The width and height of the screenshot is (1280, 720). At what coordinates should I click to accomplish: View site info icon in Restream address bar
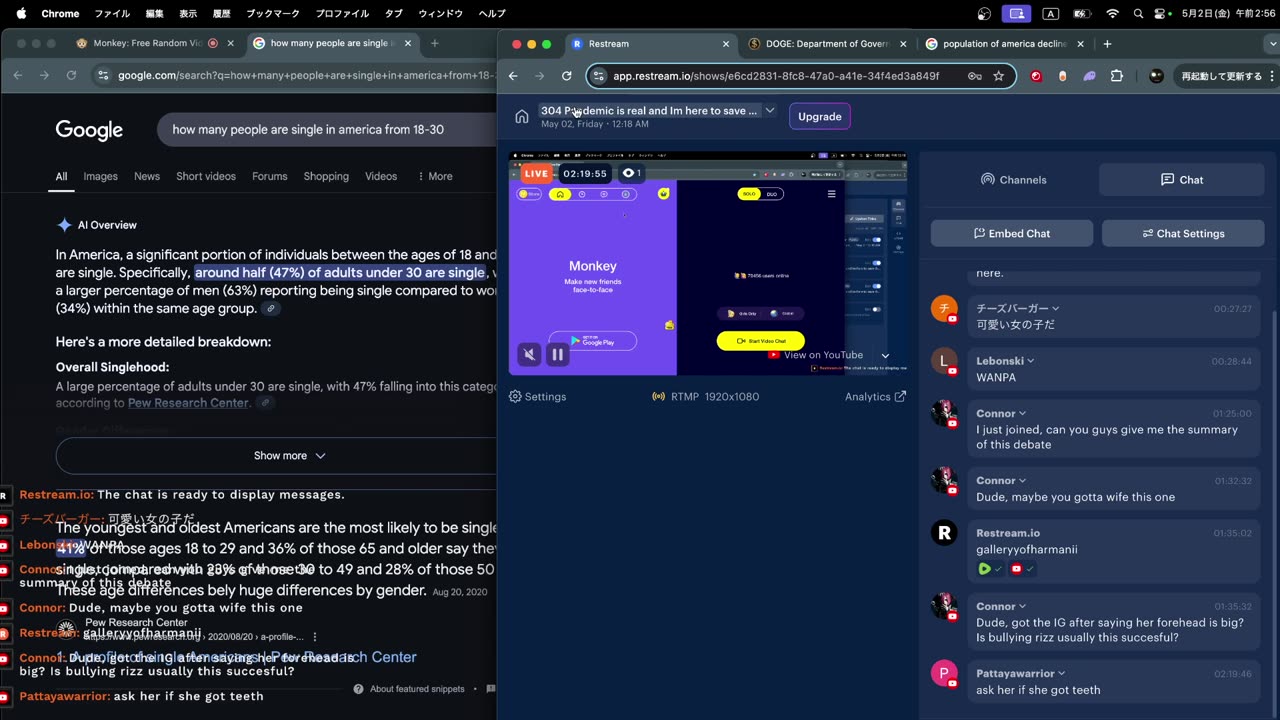[x=597, y=76]
